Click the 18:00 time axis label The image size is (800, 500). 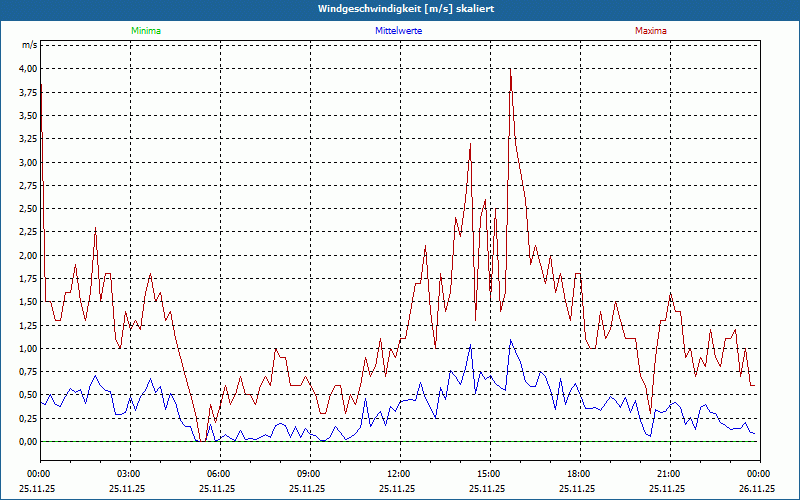[x=579, y=473]
